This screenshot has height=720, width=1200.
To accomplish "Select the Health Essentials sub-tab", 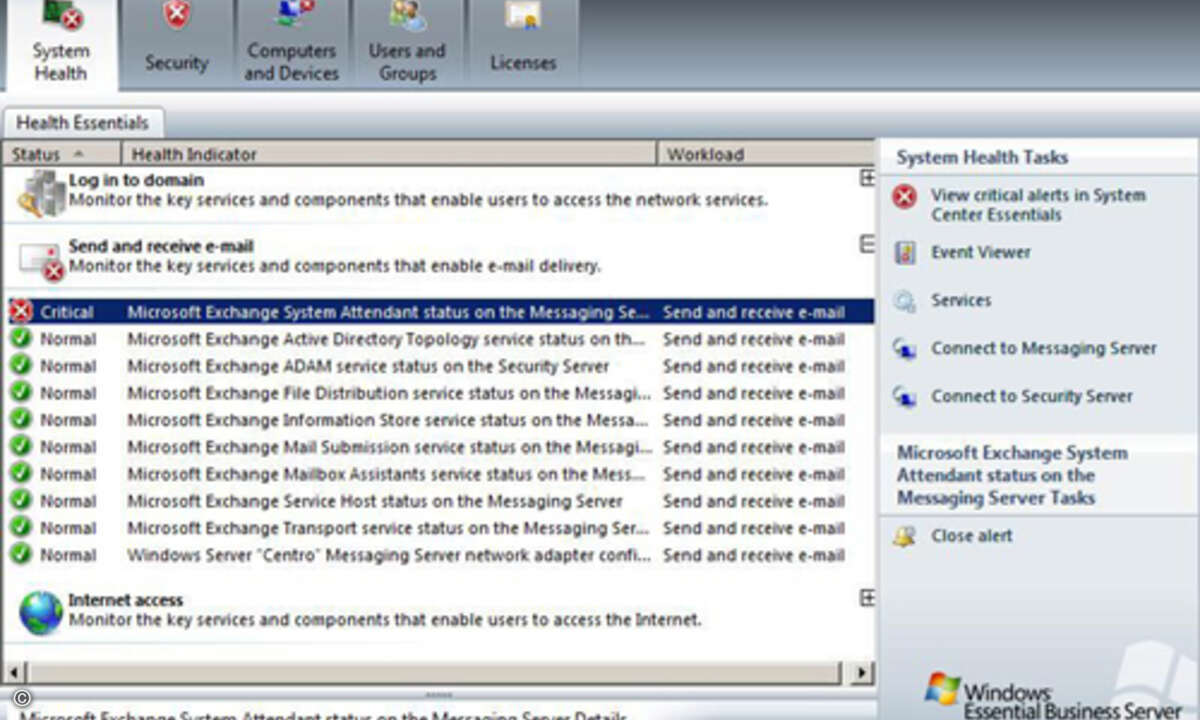I will [83, 123].
